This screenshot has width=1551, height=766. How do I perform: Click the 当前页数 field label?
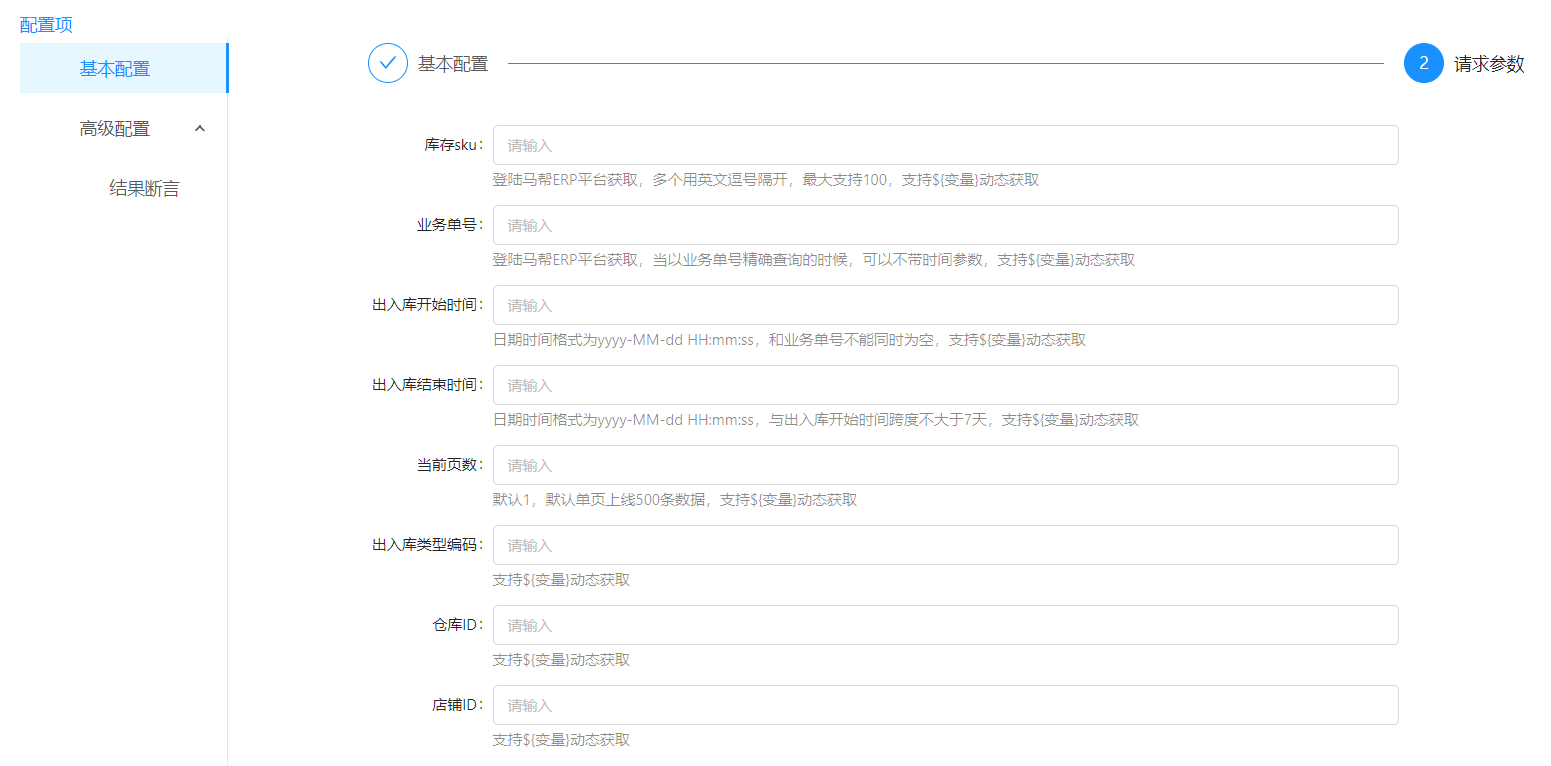point(449,465)
